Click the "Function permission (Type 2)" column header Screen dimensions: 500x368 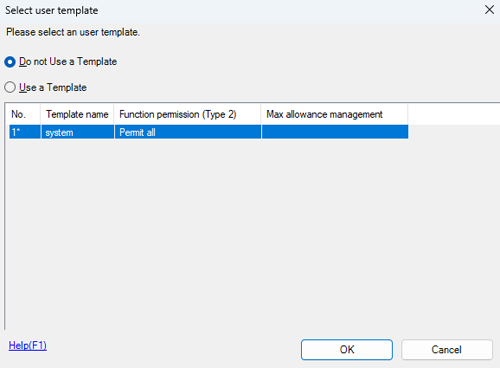click(187, 114)
